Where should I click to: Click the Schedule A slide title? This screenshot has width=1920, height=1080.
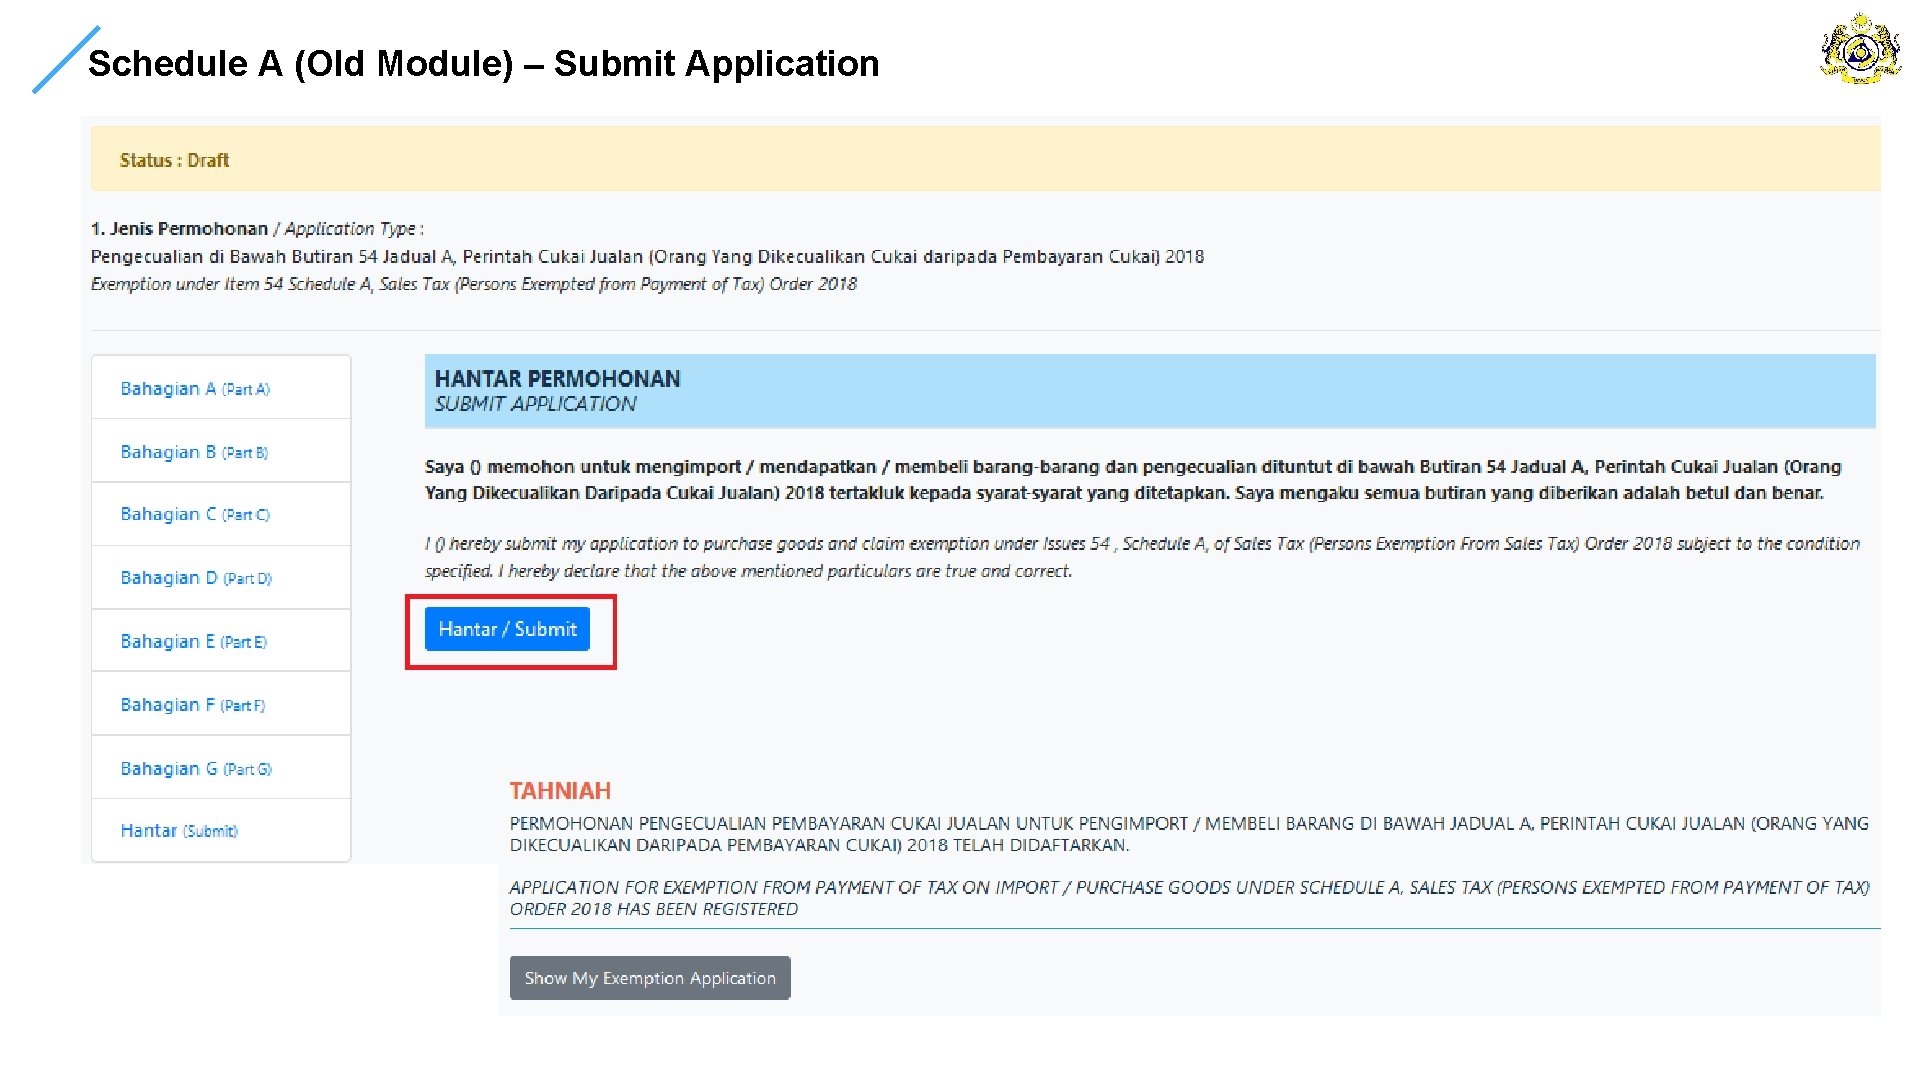click(x=484, y=64)
